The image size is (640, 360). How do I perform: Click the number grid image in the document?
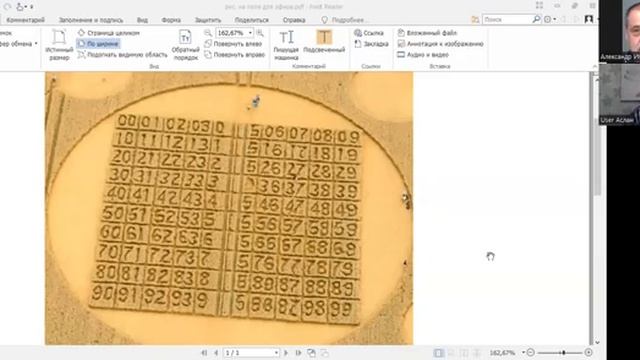tap(229, 208)
